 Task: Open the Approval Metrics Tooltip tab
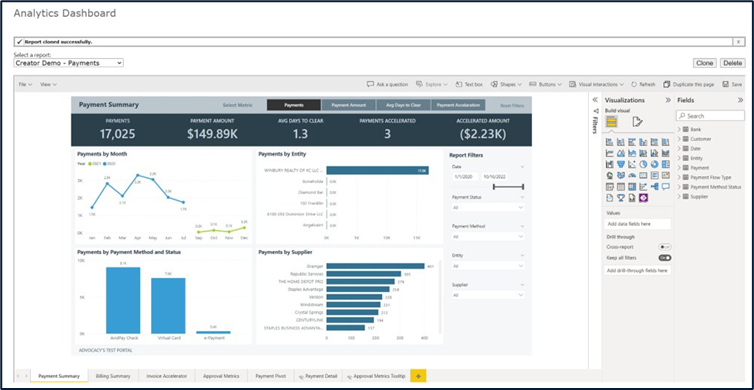point(376,376)
